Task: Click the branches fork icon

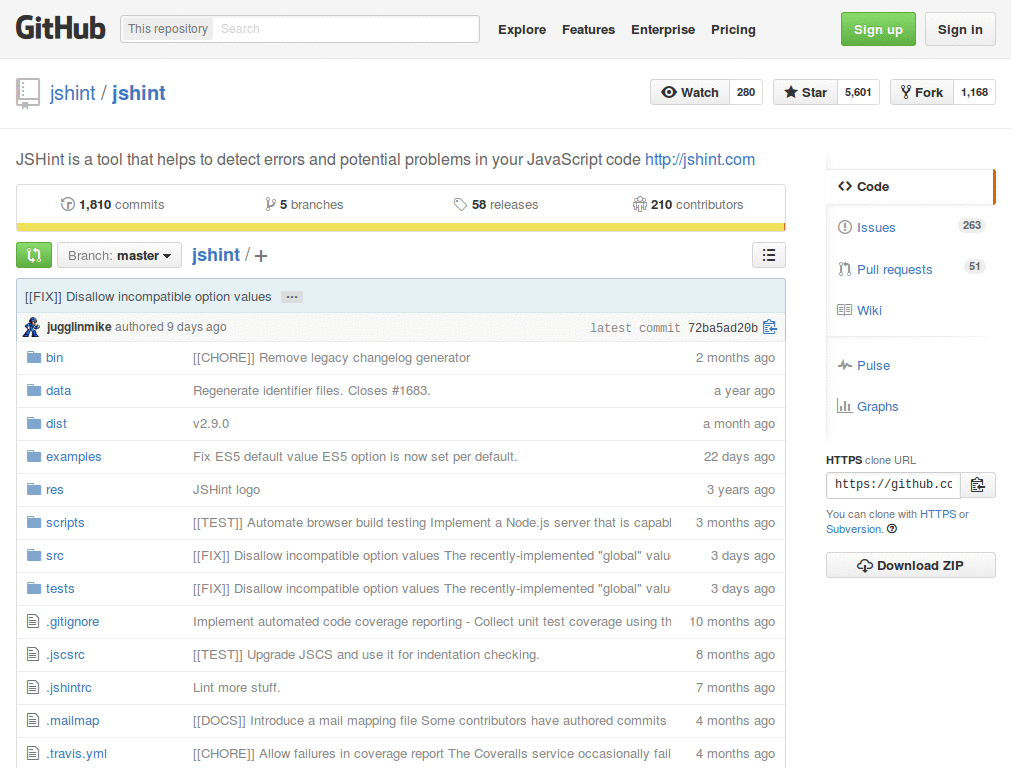Action: (x=270, y=204)
